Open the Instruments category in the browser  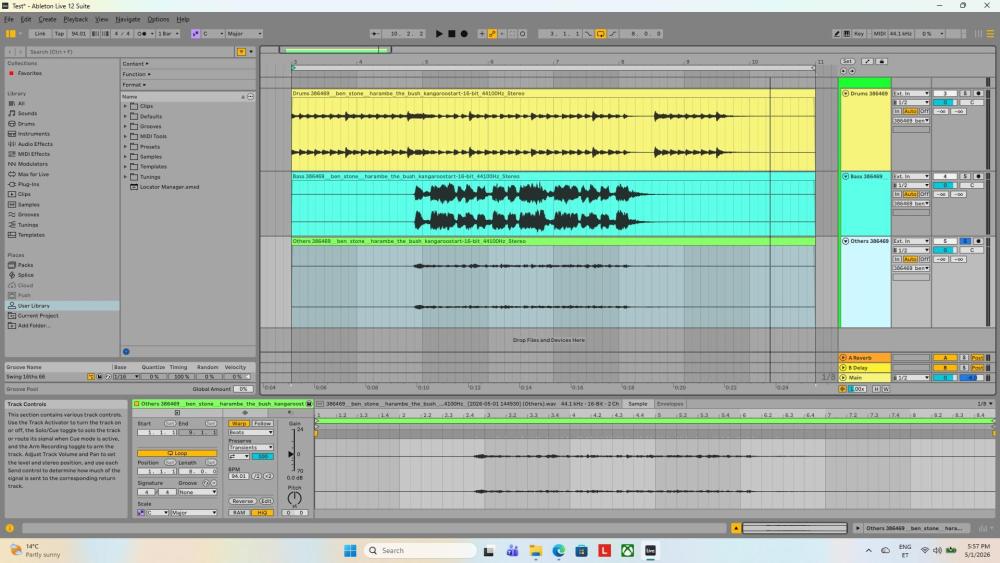pyautogui.click(x=33, y=134)
